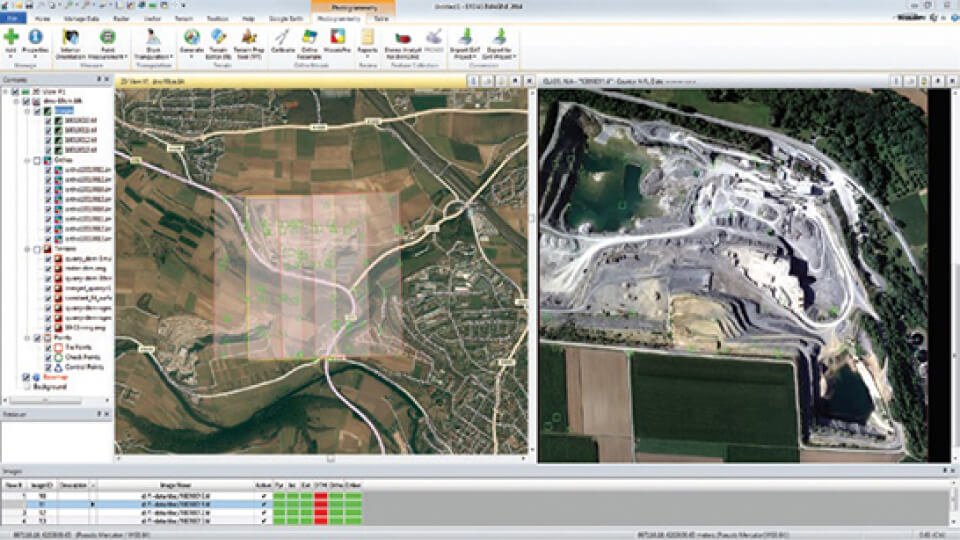The image size is (960, 540).
Task: Click the Terrain Prep Tool icon
Action: 247,38
